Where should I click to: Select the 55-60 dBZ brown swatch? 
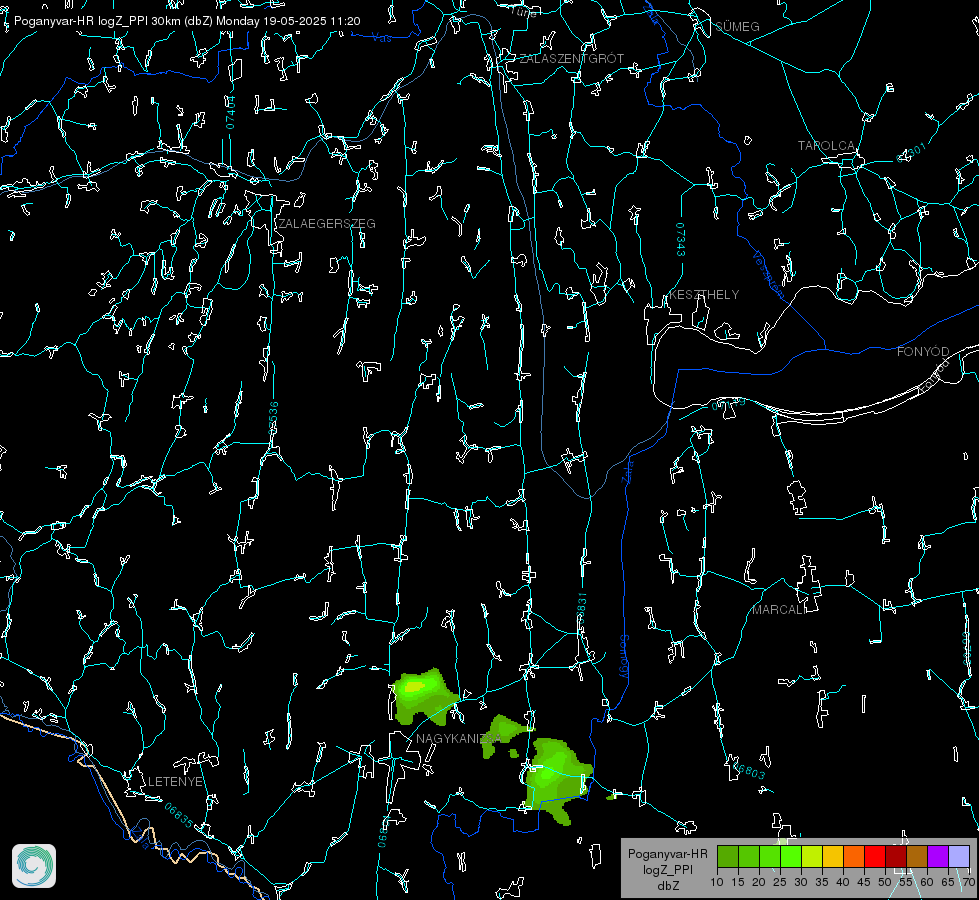(x=917, y=856)
